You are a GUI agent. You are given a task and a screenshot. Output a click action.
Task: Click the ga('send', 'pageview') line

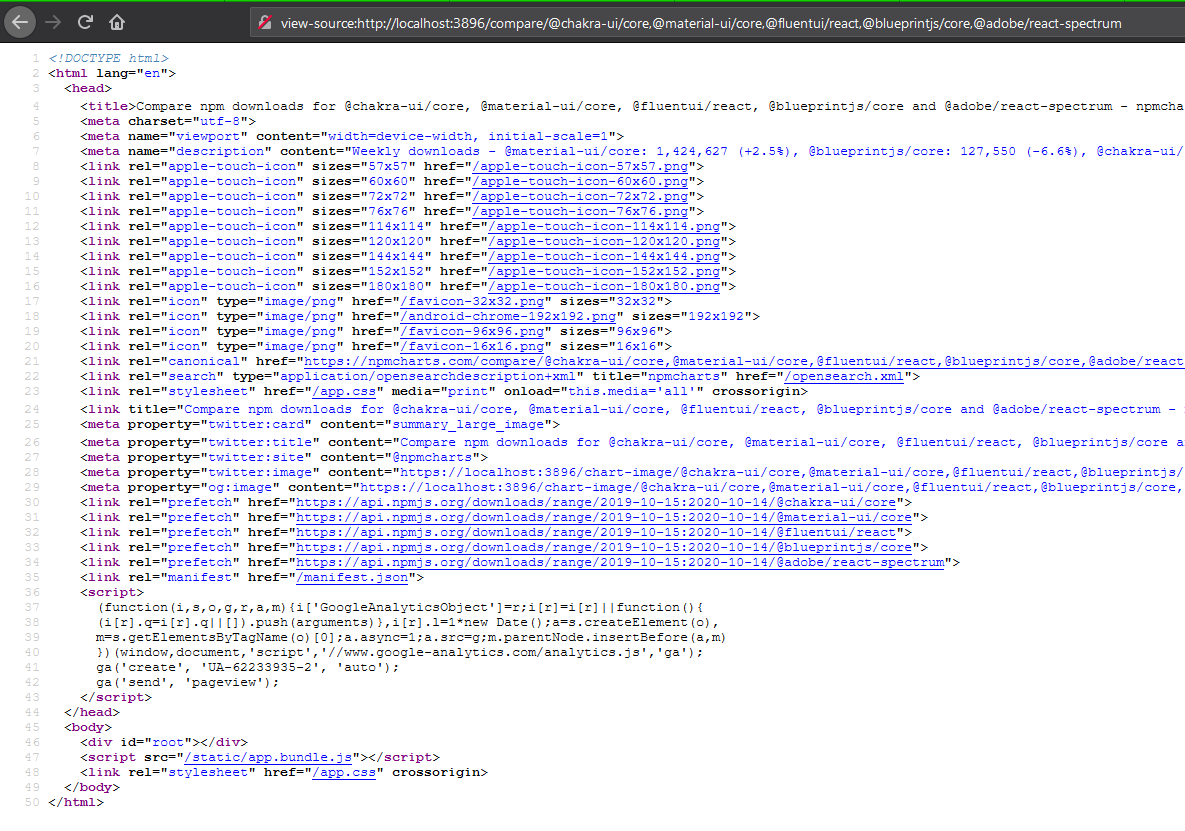pos(187,682)
